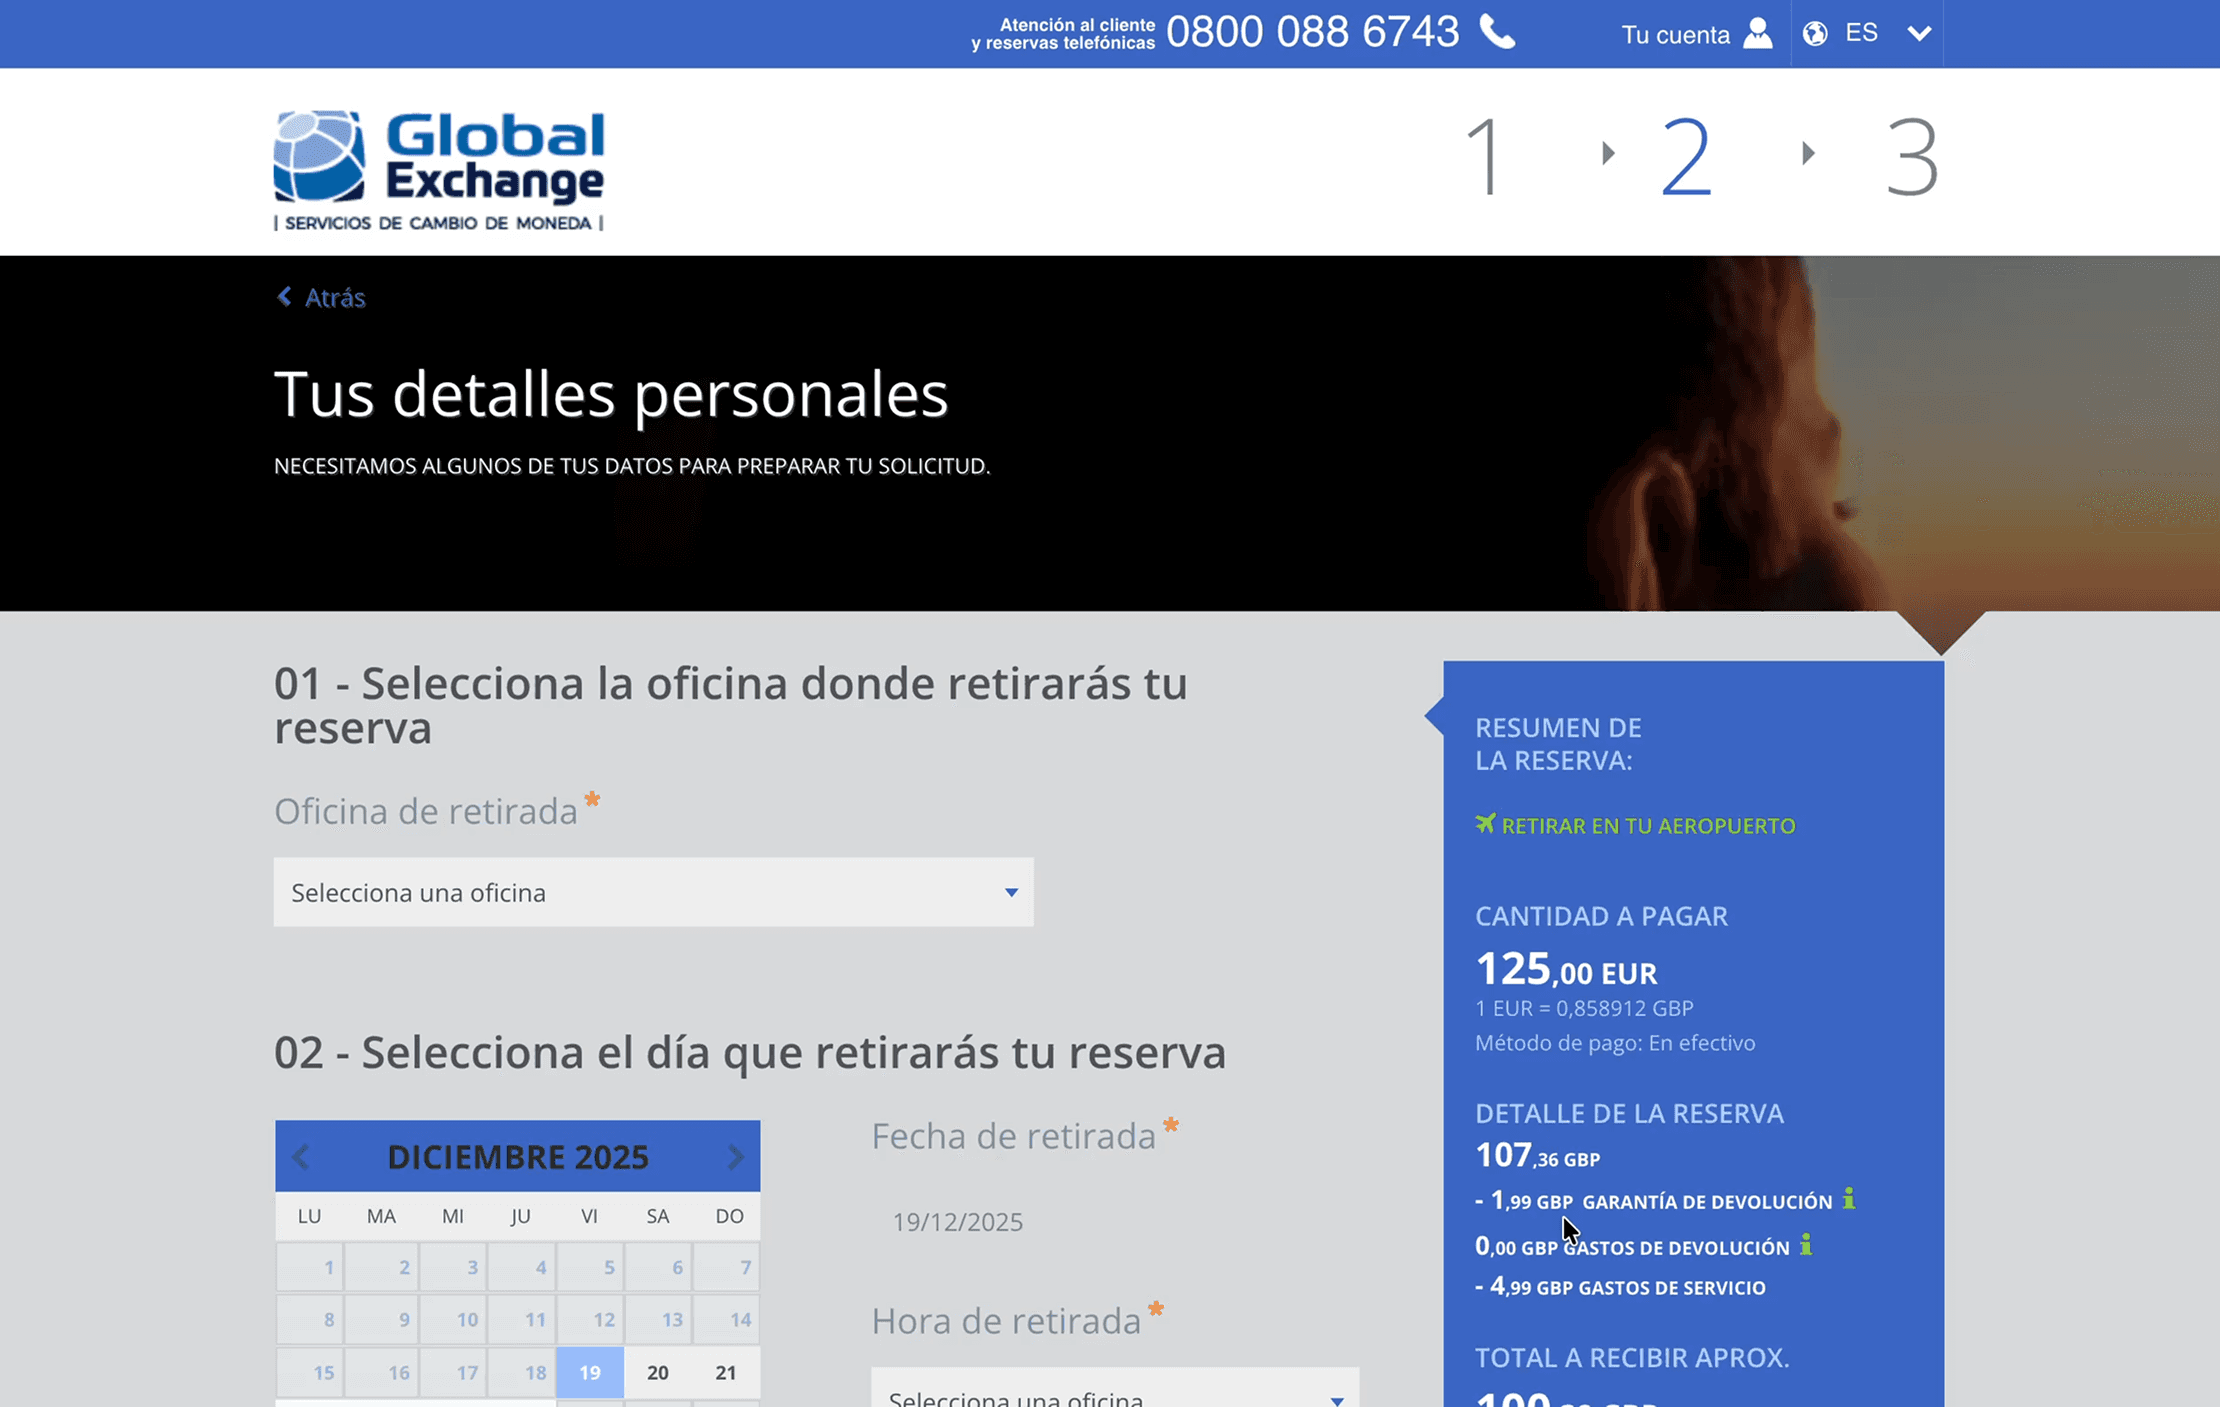Open the Oficina de retirada dropdown
The image size is (2220, 1407).
tap(653, 891)
